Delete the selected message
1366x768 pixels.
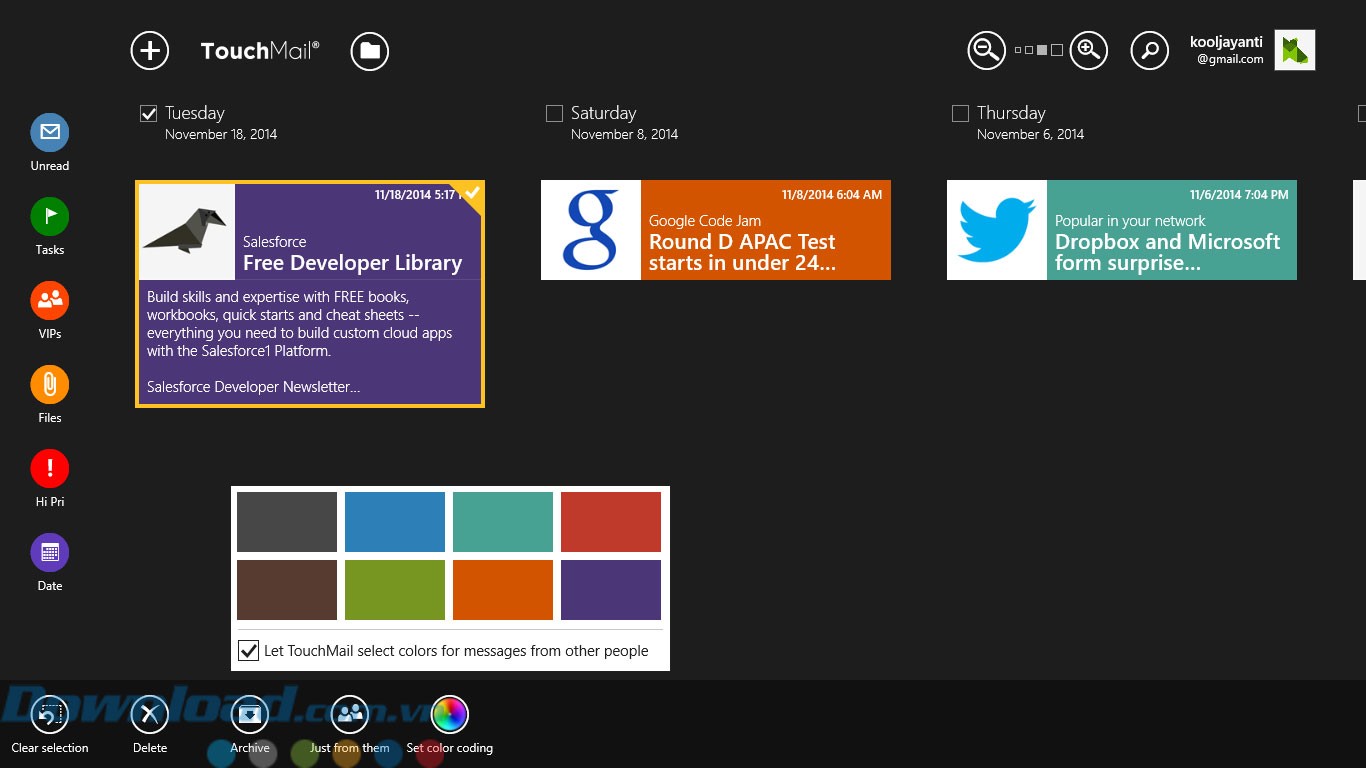pos(150,715)
